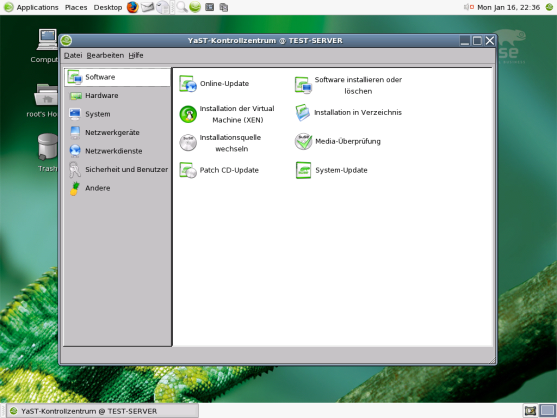Open the Places menu in the top panel
557x418 pixels.
point(76,7)
